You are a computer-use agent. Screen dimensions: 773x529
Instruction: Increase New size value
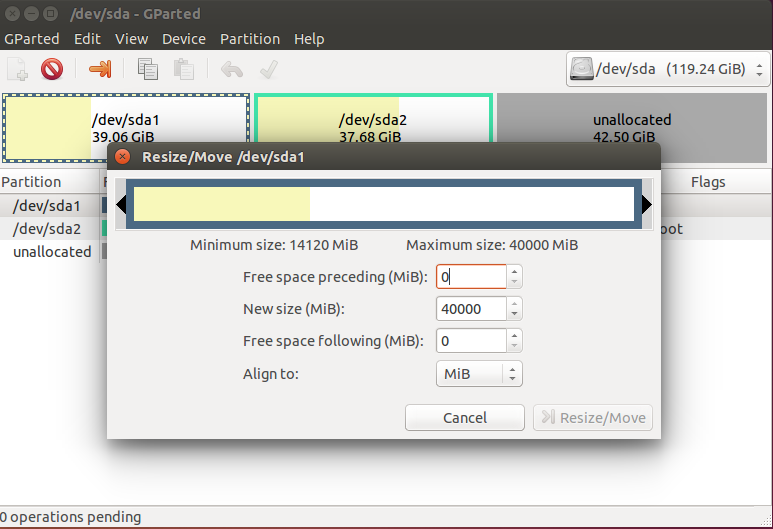tap(514, 304)
